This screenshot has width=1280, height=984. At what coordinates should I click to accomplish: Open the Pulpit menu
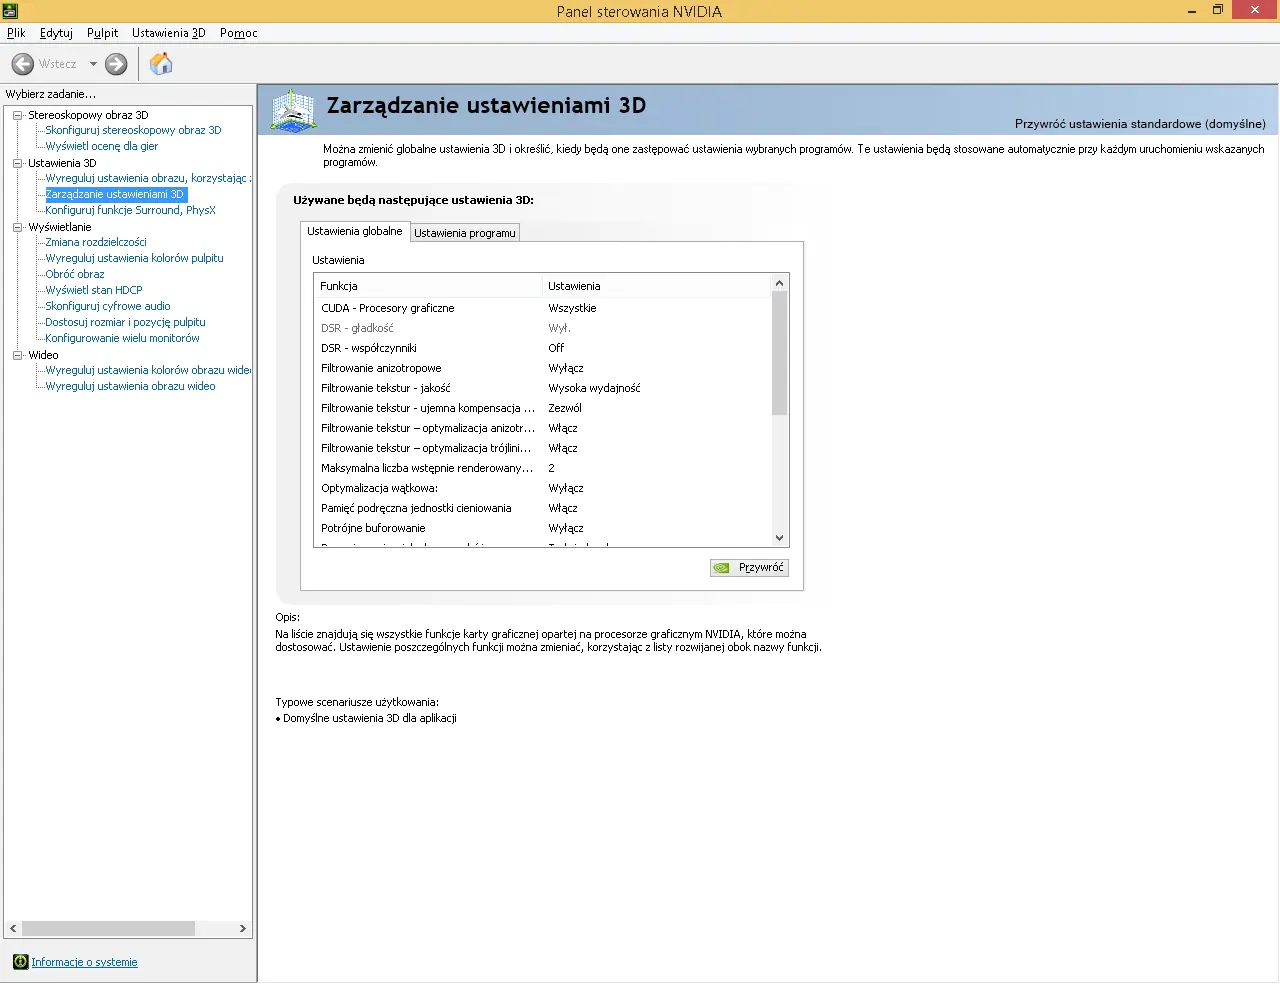(x=102, y=33)
